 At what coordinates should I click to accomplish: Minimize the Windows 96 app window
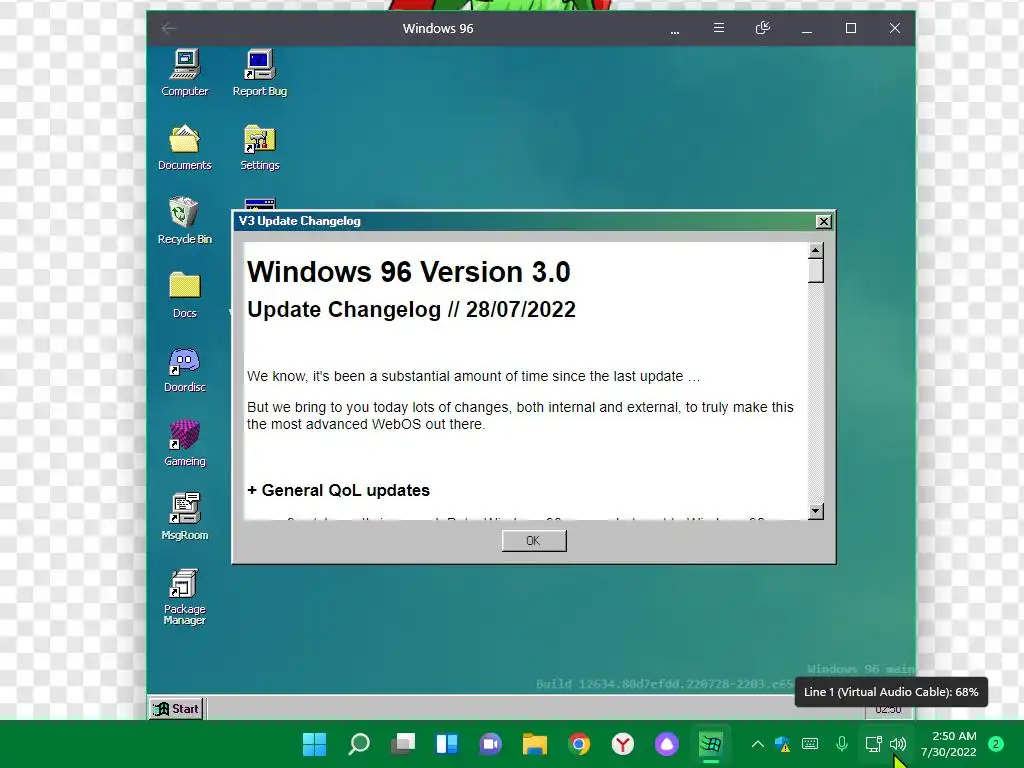tap(807, 29)
